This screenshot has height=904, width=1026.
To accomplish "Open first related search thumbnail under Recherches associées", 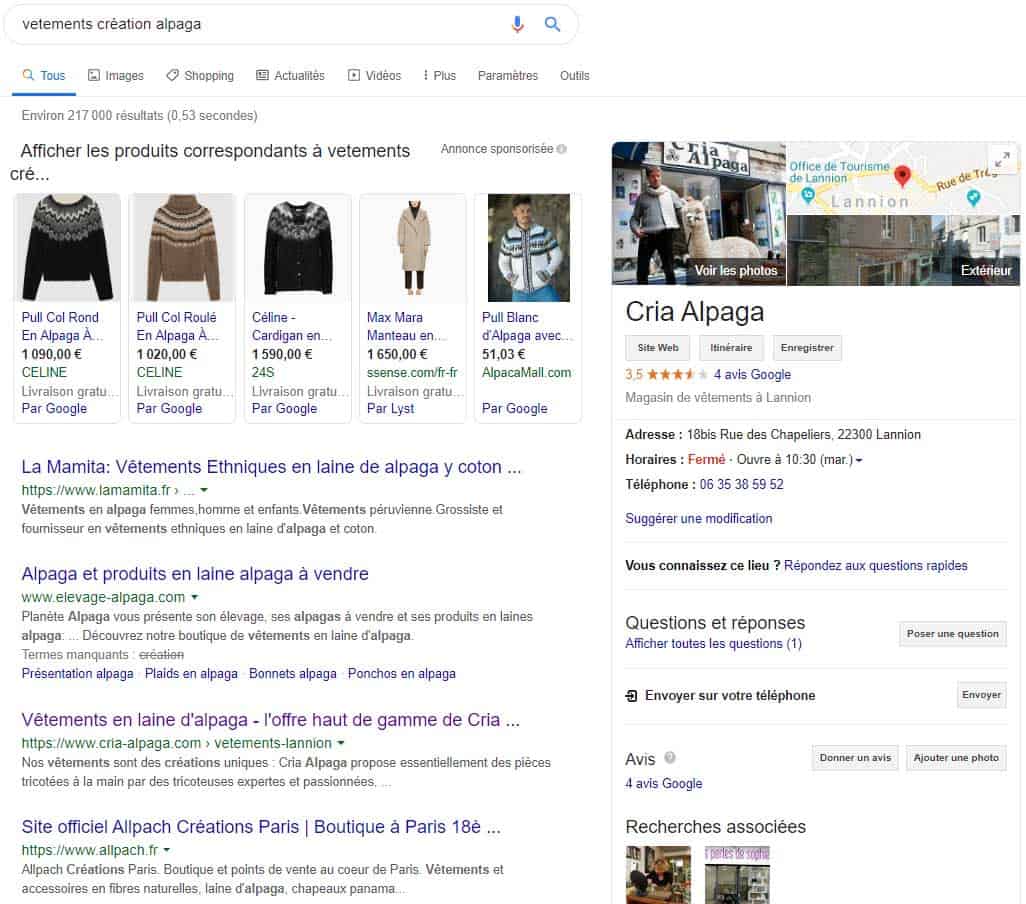I will pos(658,875).
